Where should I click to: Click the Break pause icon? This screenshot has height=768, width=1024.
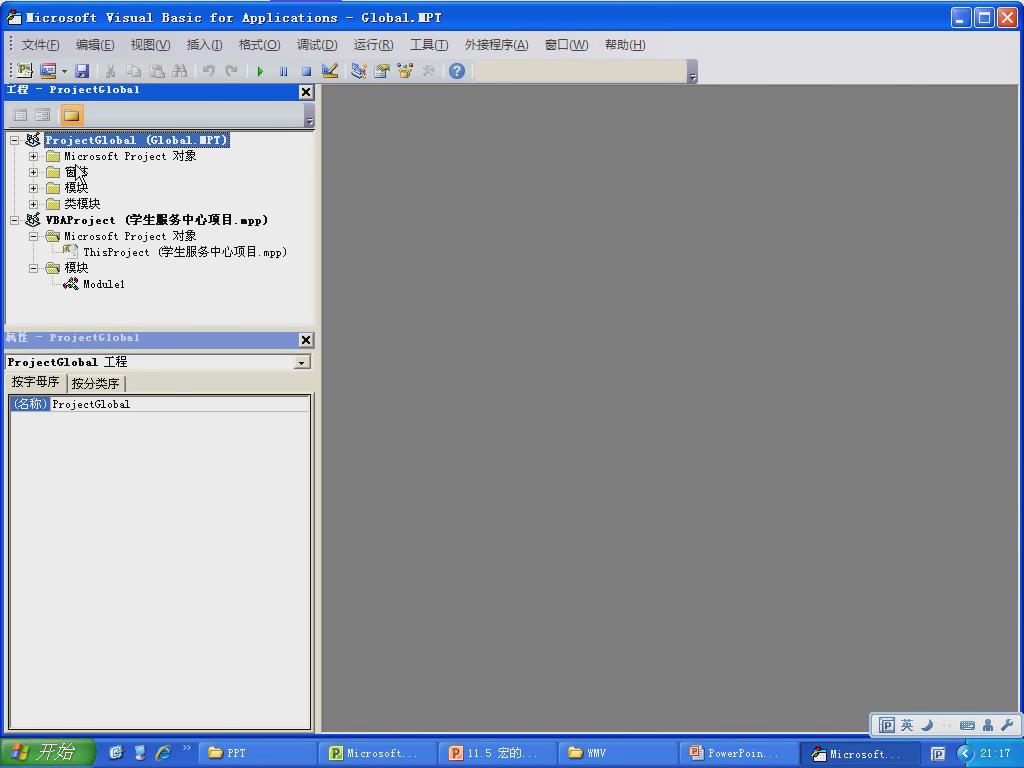[x=283, y=71]
